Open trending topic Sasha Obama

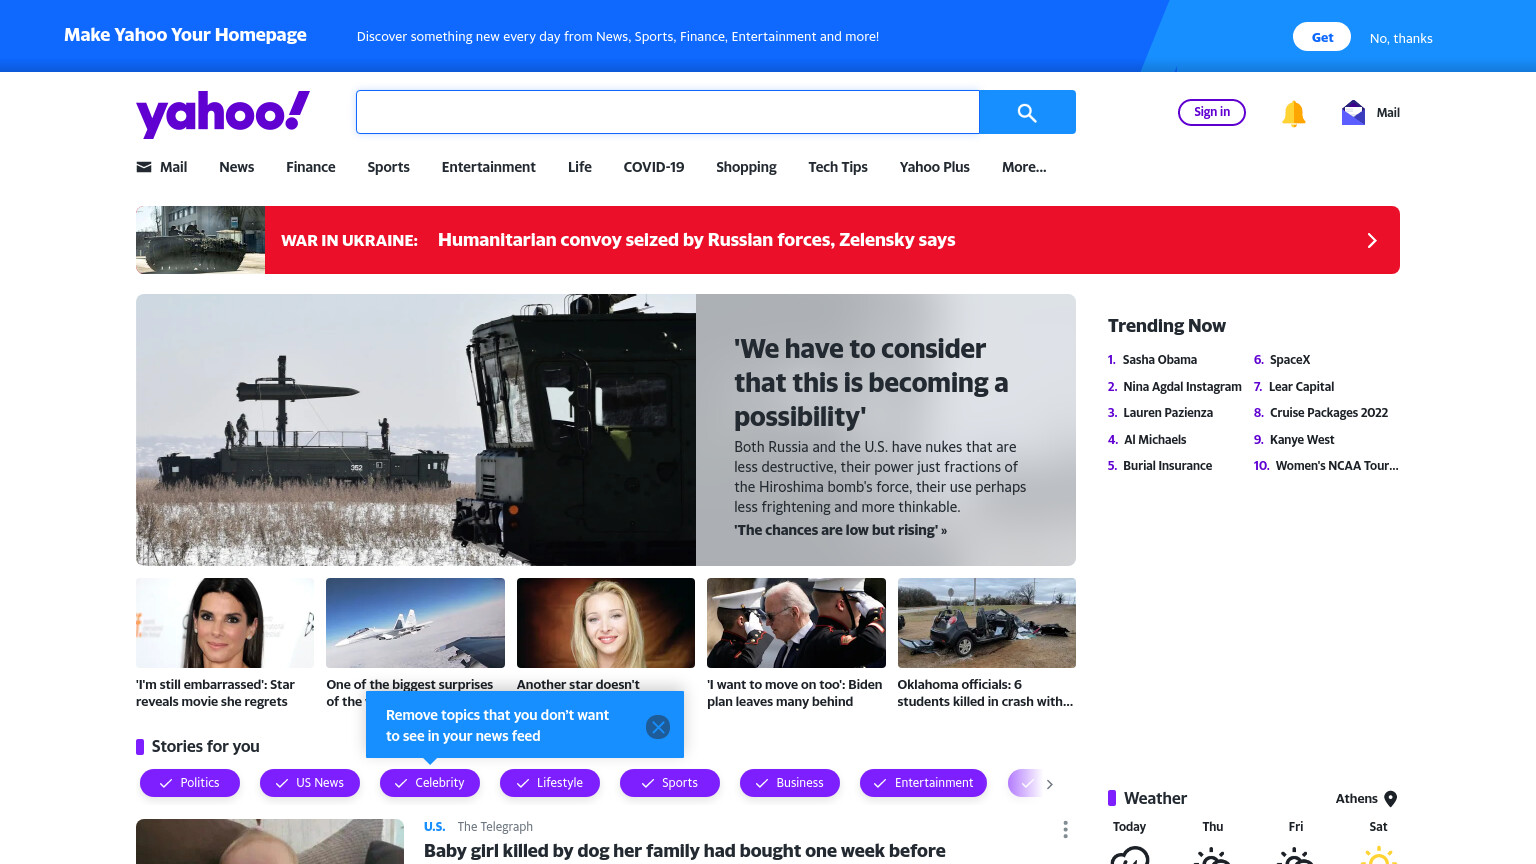coord(1160,360)
